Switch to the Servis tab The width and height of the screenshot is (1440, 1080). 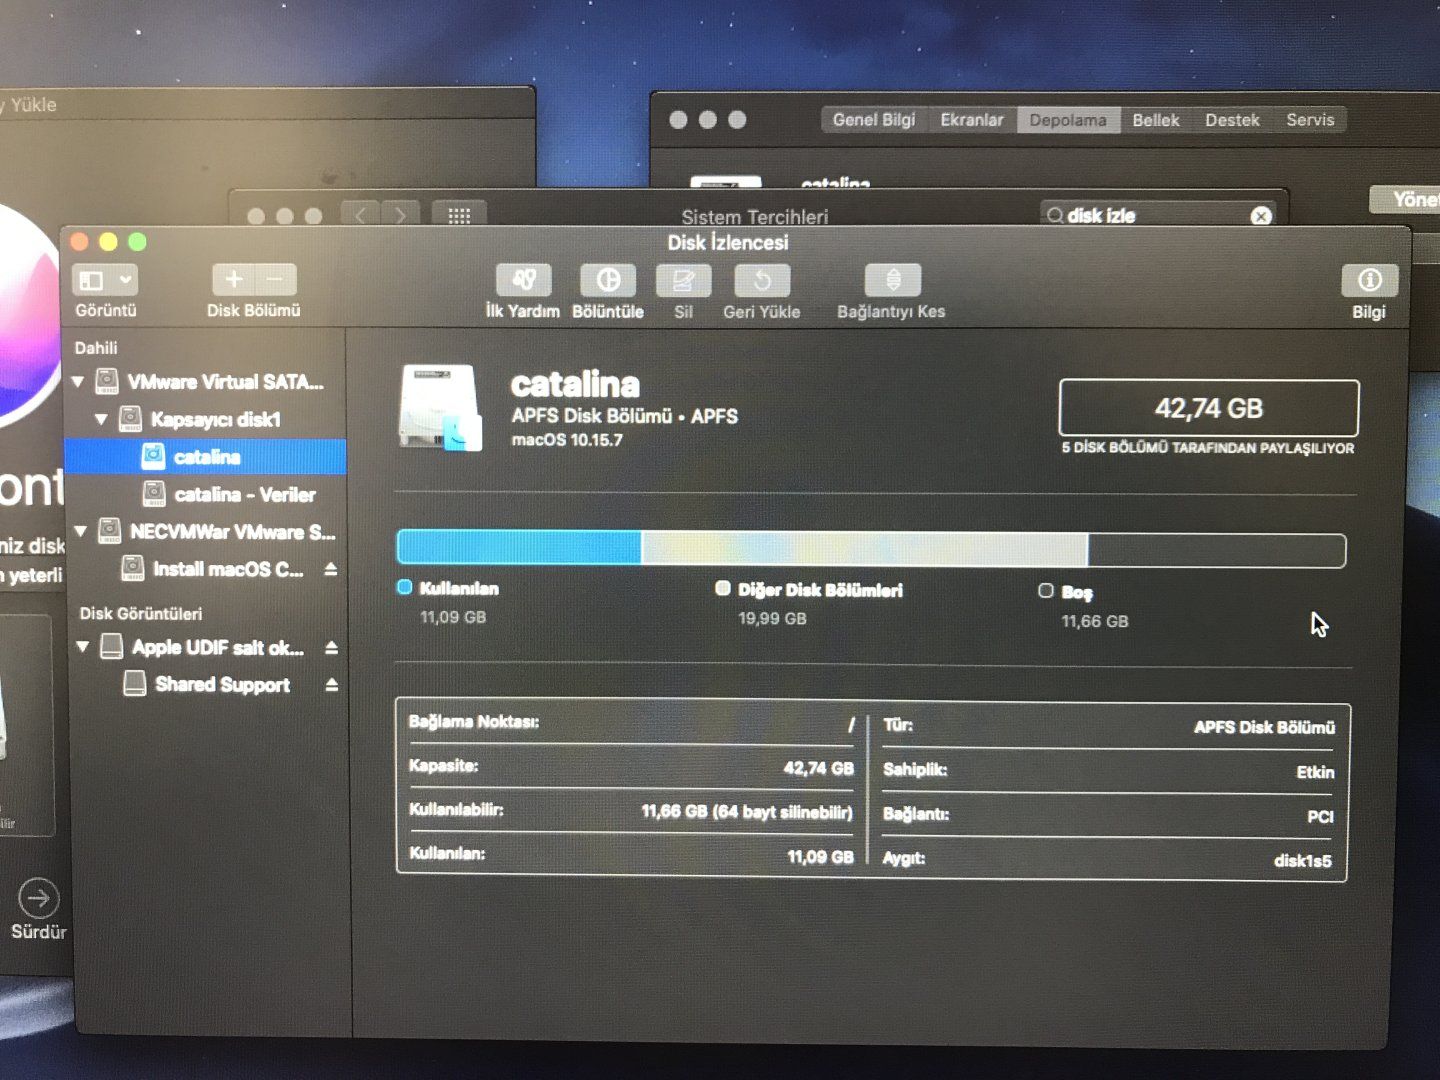coord(1310,120)
